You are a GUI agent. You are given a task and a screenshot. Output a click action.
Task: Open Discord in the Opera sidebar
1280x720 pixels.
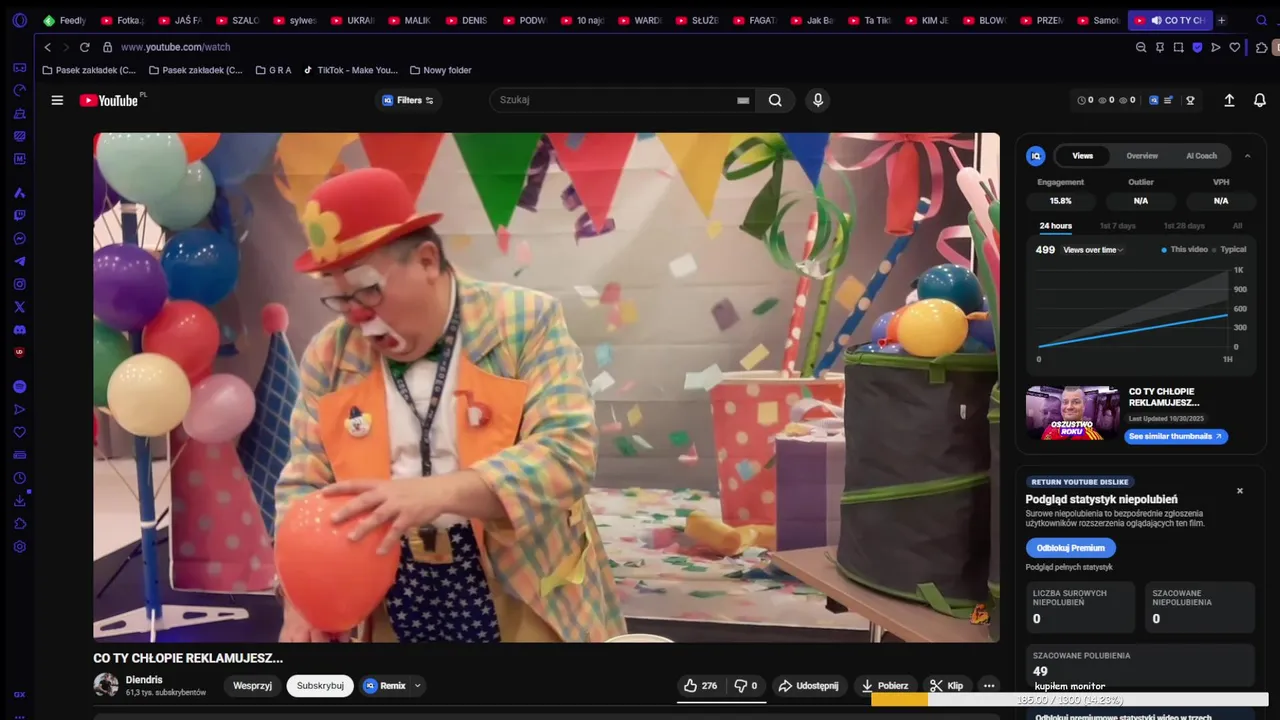pos(20,330)
